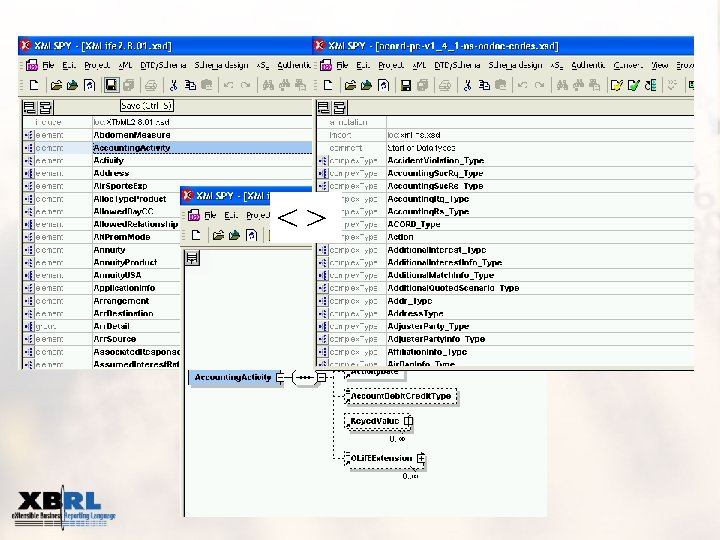Click Check well-formedness icon in right XMLSpy
The image size is (720, 540).
coord(617,85)
